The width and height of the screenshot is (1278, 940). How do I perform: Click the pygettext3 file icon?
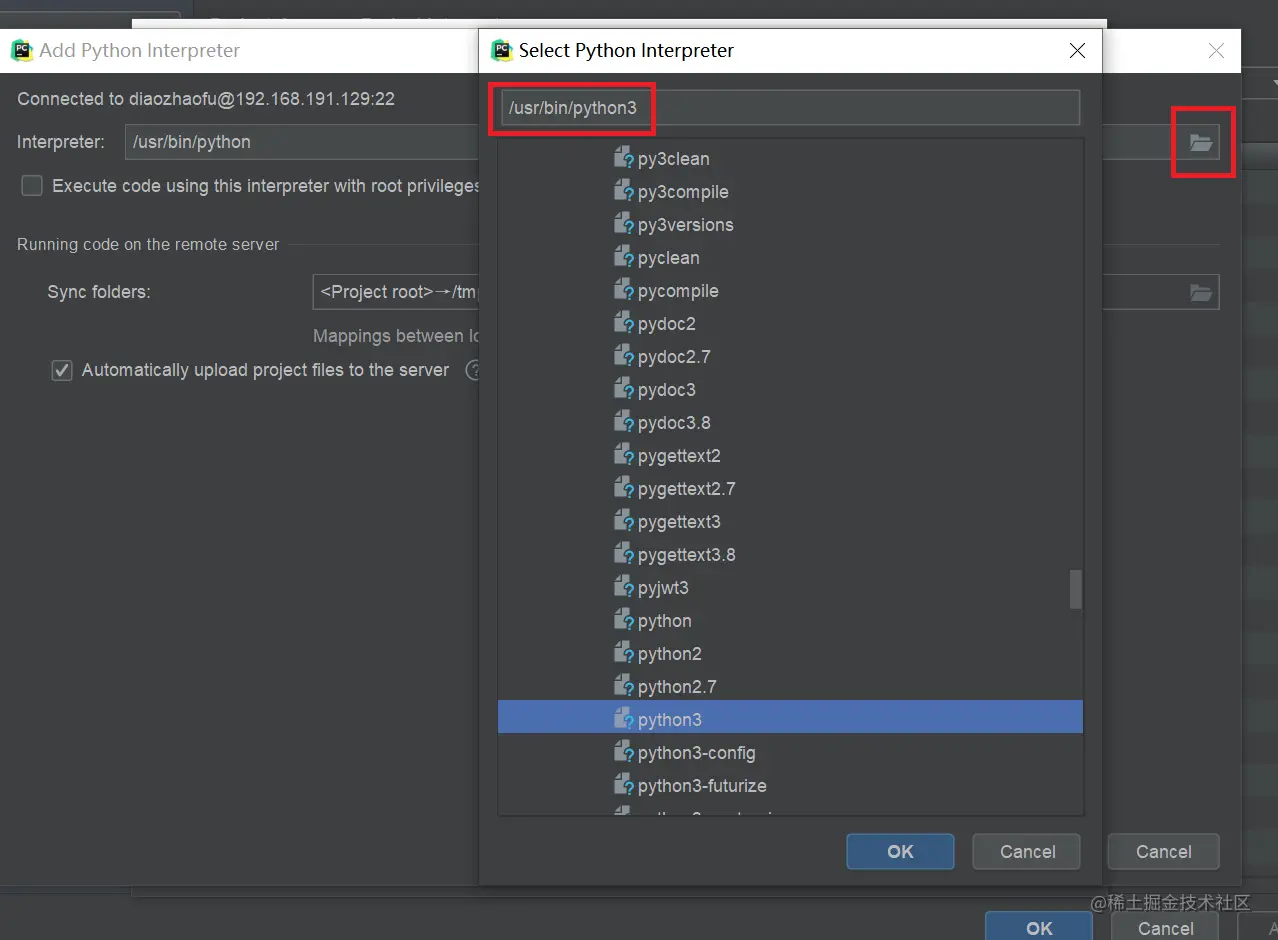[x=623, y=521]
